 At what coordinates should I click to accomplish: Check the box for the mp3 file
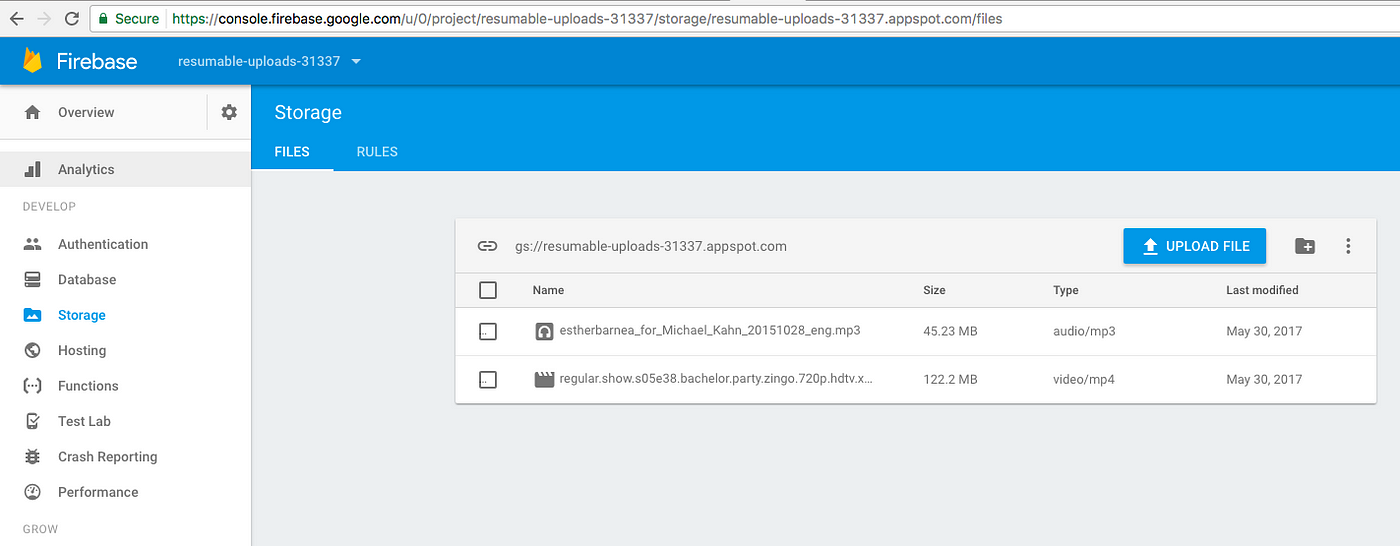pyautogui.click(x=488, y=331)
